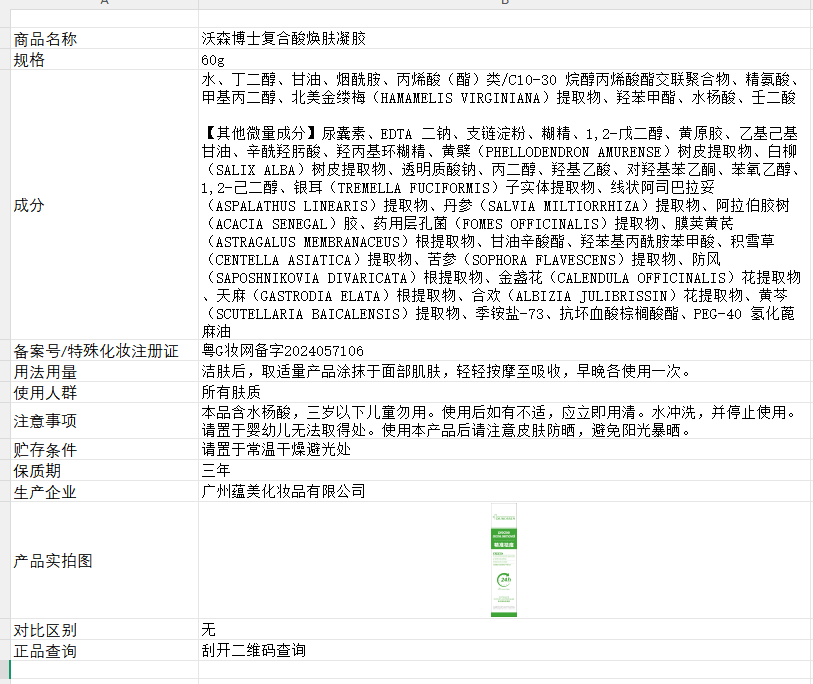Click the green product tube photo
The image size is (813, 684).
pos(504,560)
